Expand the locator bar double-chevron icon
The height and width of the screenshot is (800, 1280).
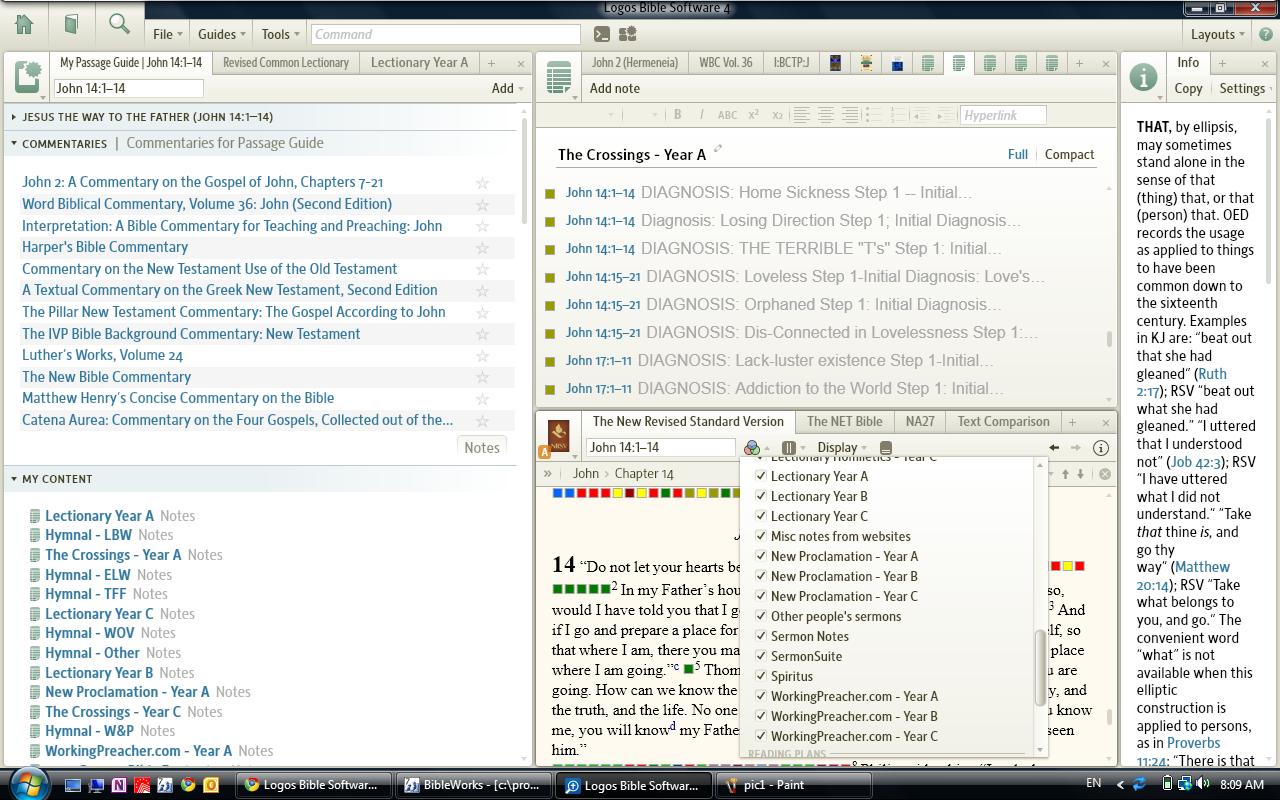[x=548, y=474]
